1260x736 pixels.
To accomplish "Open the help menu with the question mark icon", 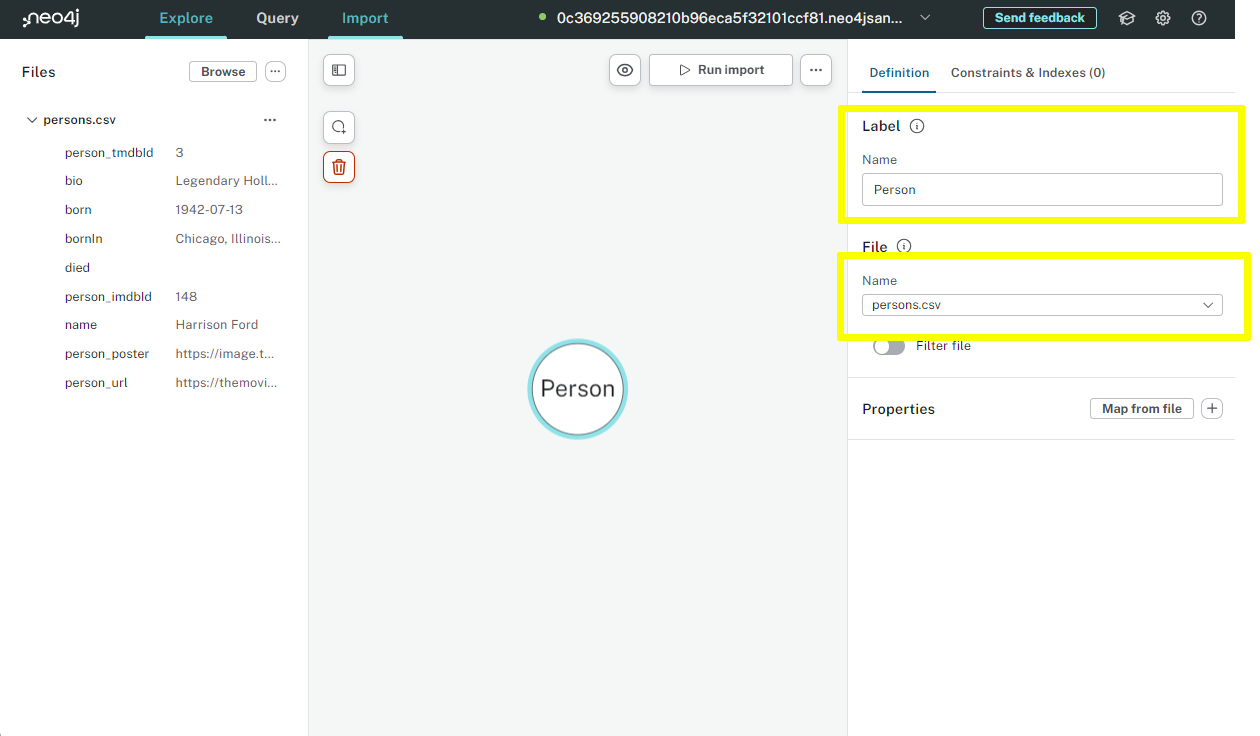I will (x=1199, y=18).
